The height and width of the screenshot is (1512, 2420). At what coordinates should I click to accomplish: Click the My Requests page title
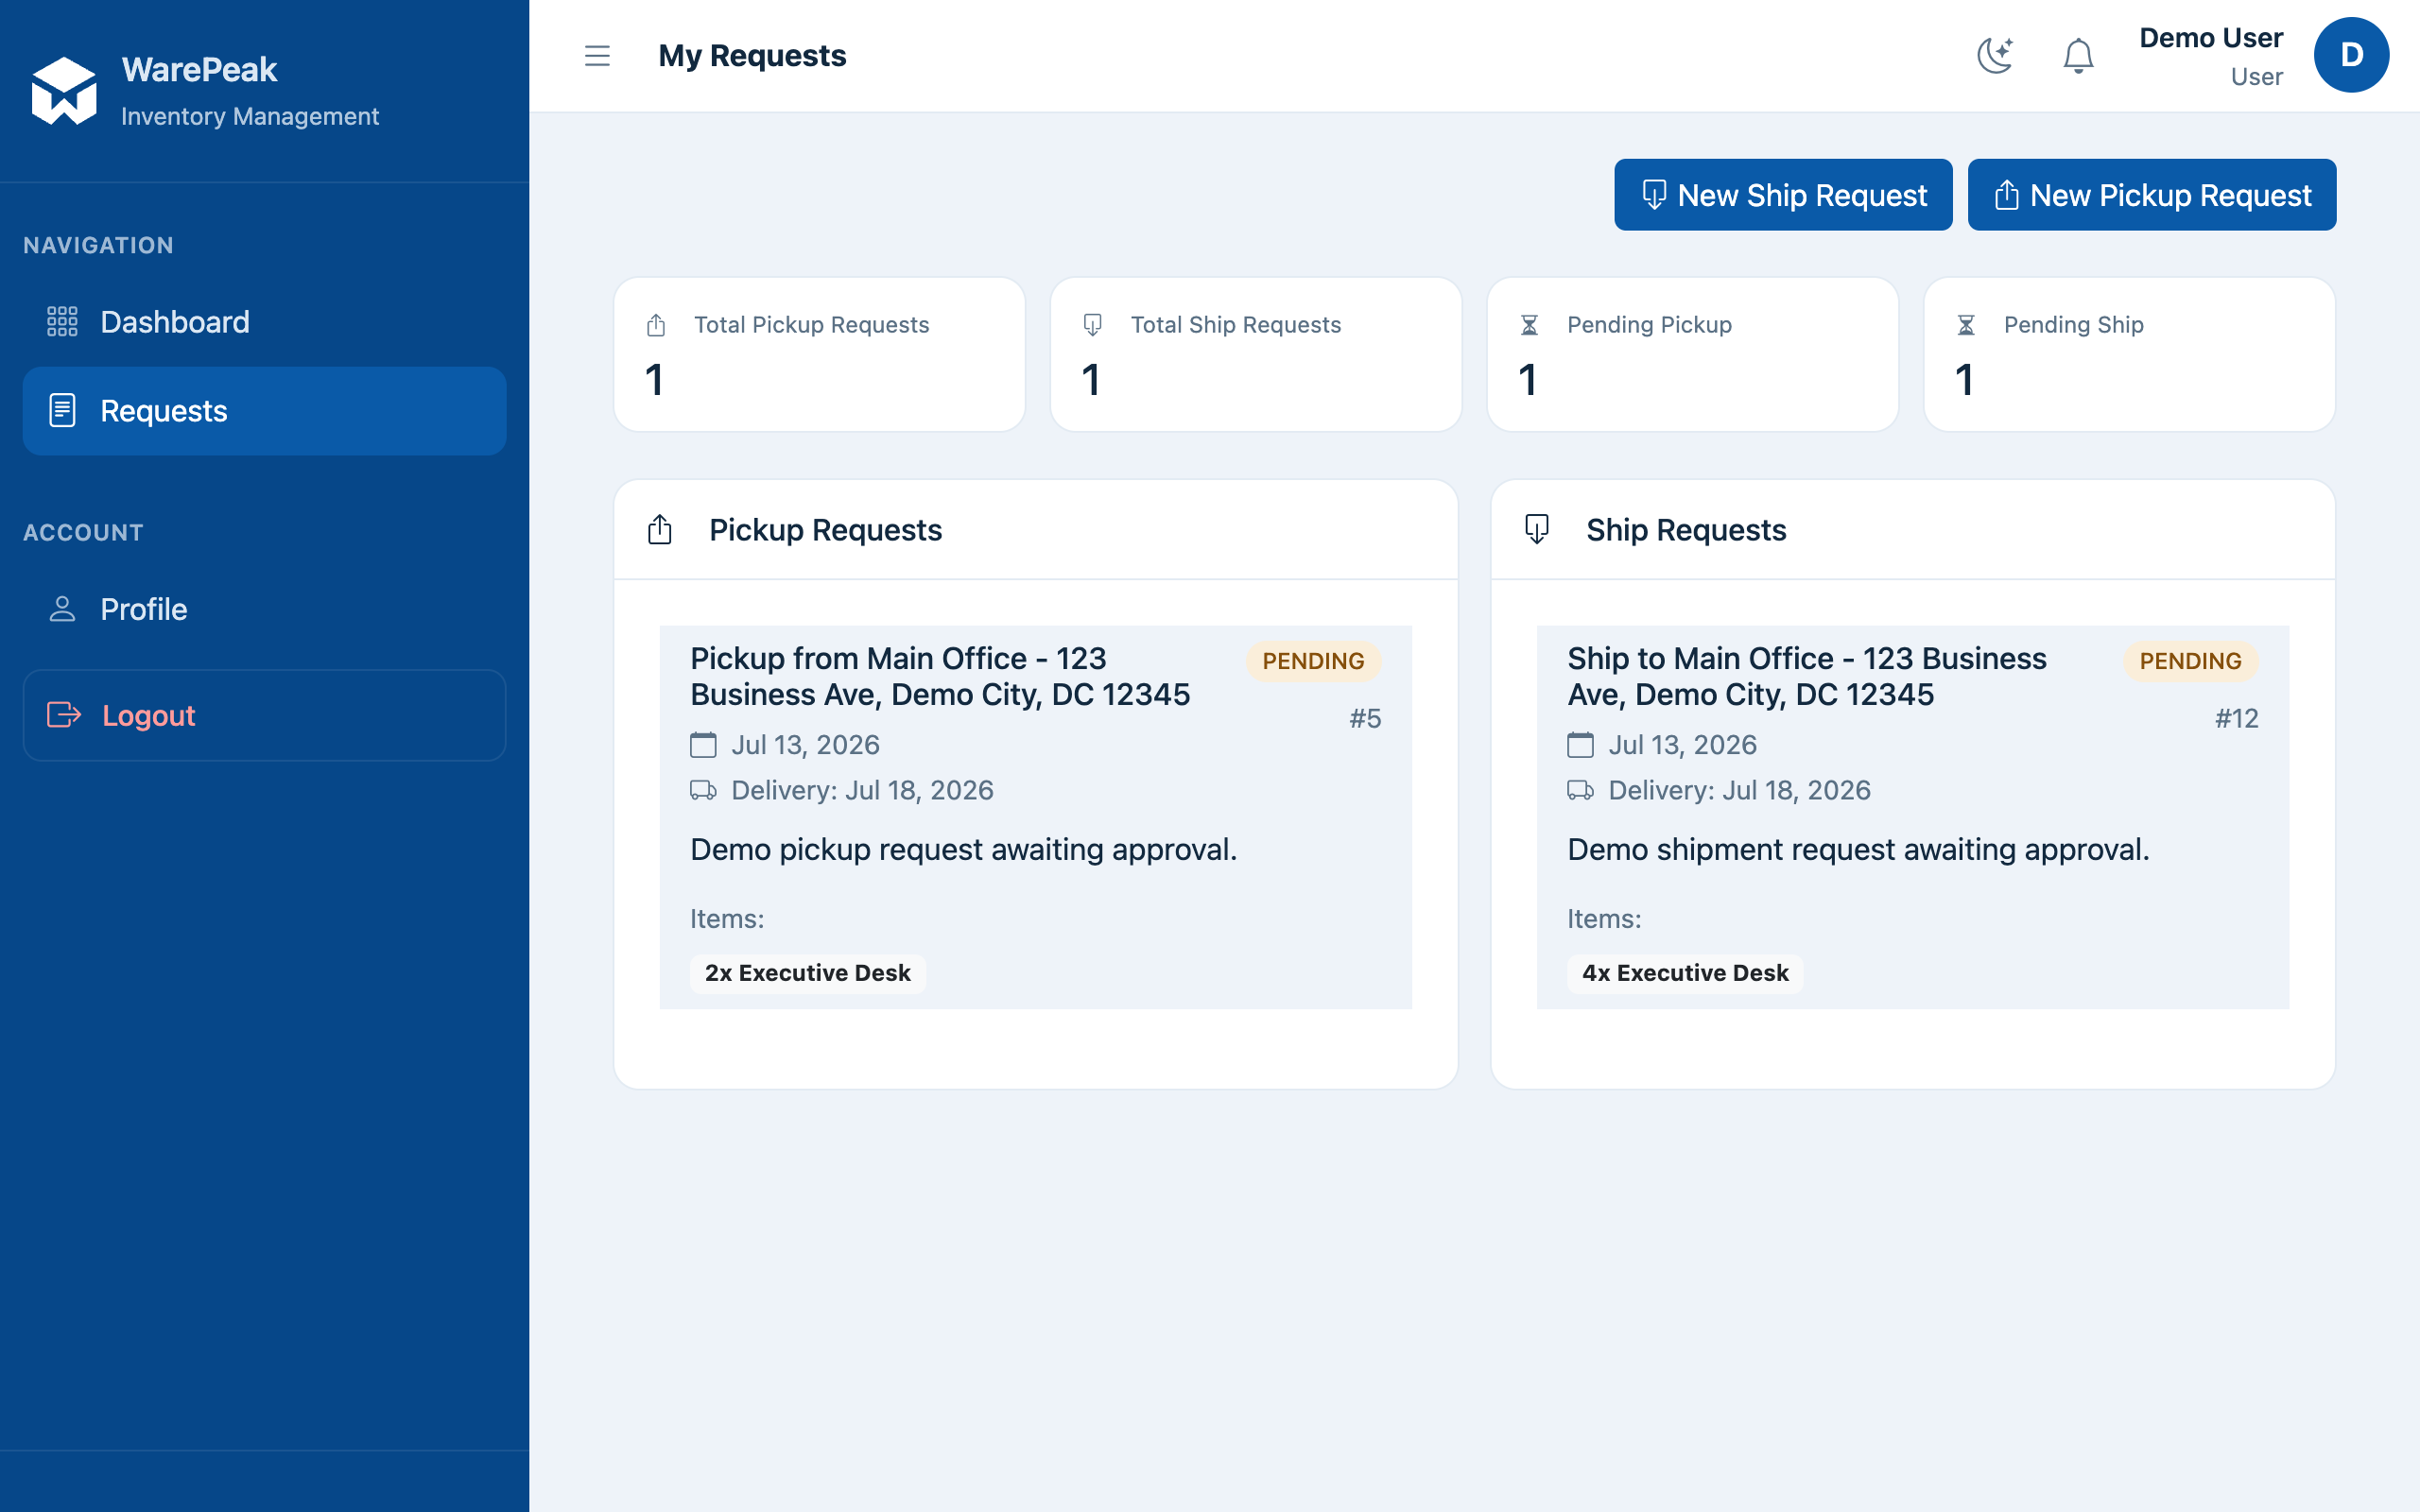click(752, 56)
